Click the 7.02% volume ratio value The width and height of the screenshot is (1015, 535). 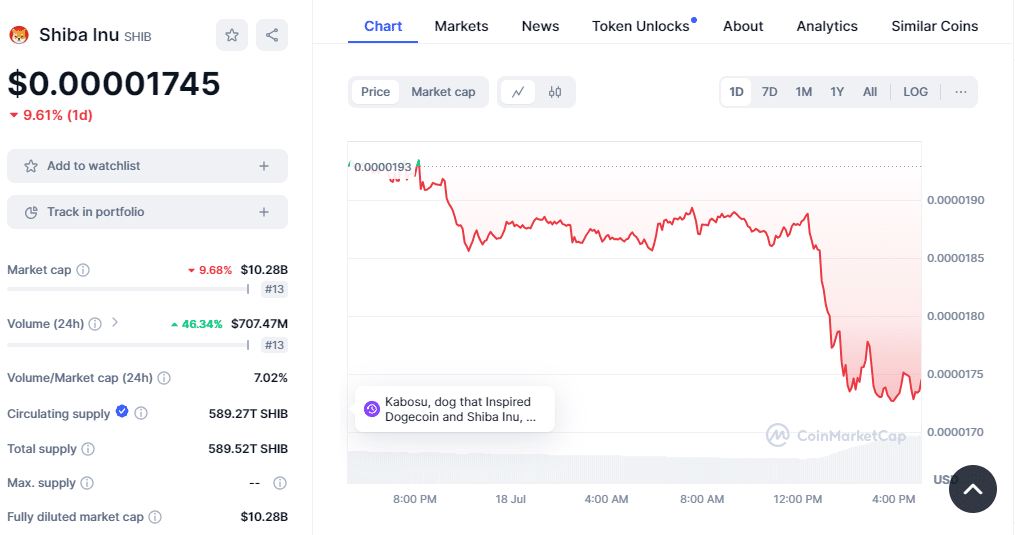click(x=271, y=378)
